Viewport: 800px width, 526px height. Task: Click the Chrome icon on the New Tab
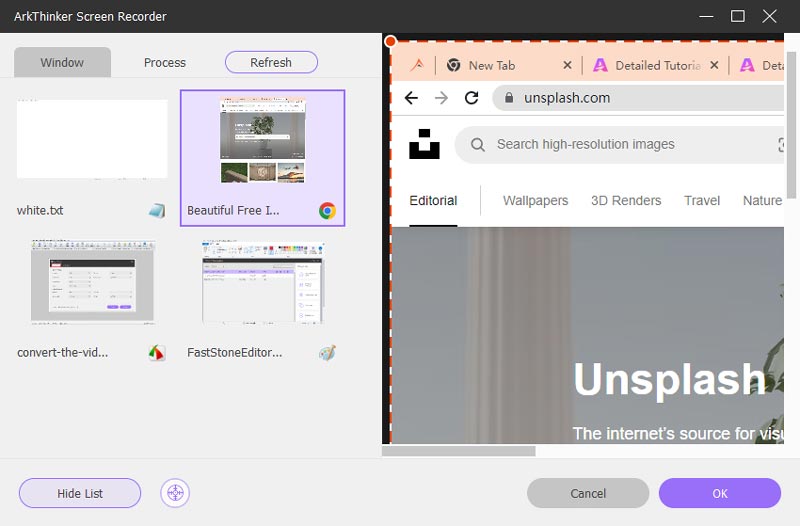point(453,65)
